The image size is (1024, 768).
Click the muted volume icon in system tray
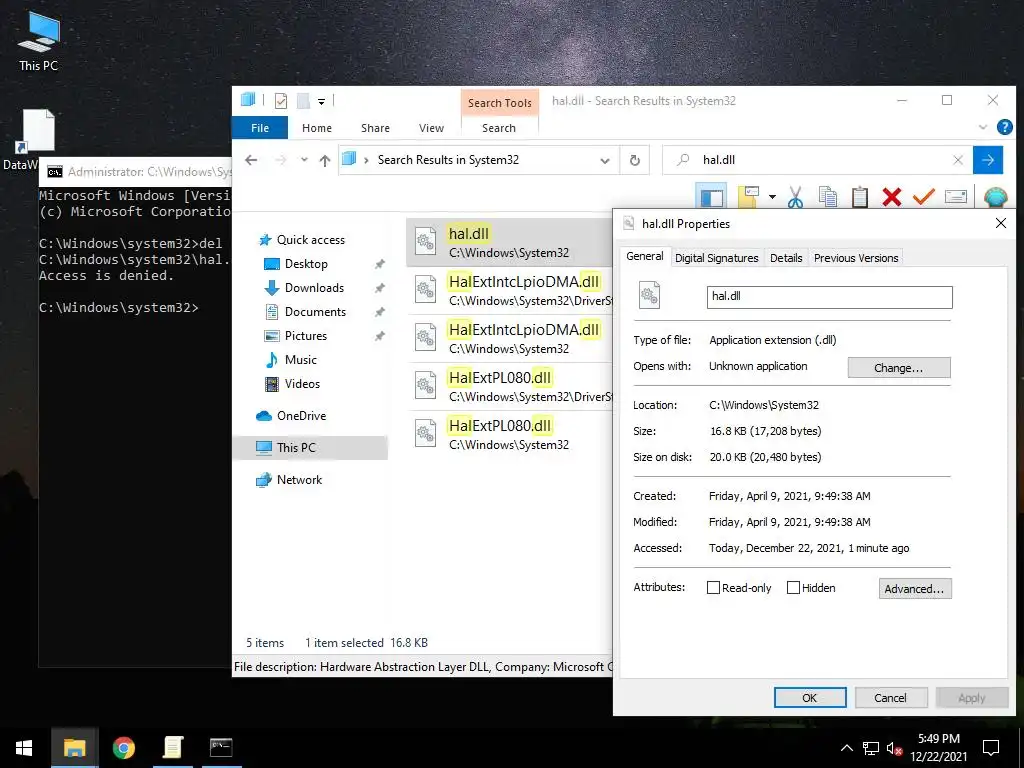click(x=894, y=748)
